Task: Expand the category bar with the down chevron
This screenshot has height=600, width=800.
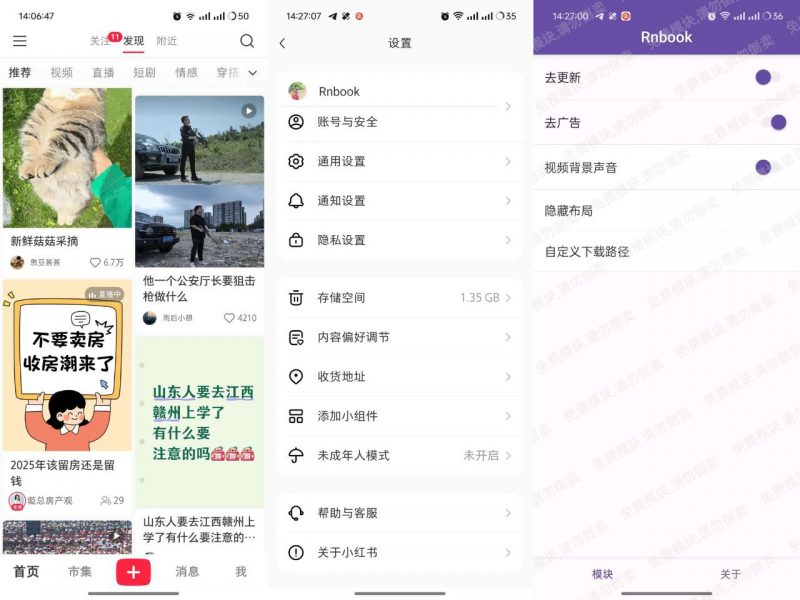Action: [x=251, y=73]
